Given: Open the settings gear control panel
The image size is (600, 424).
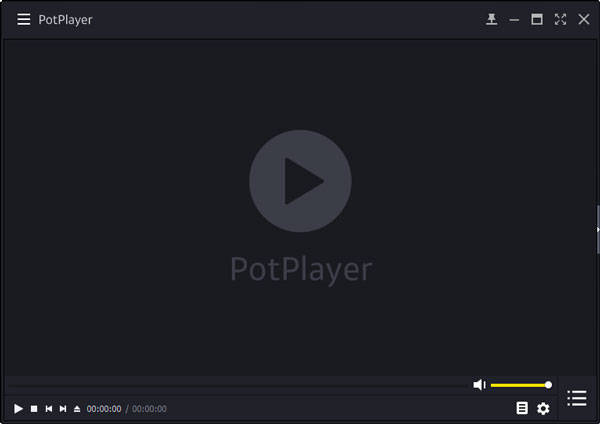Looking at the screenshot, I should coord(543,408).
